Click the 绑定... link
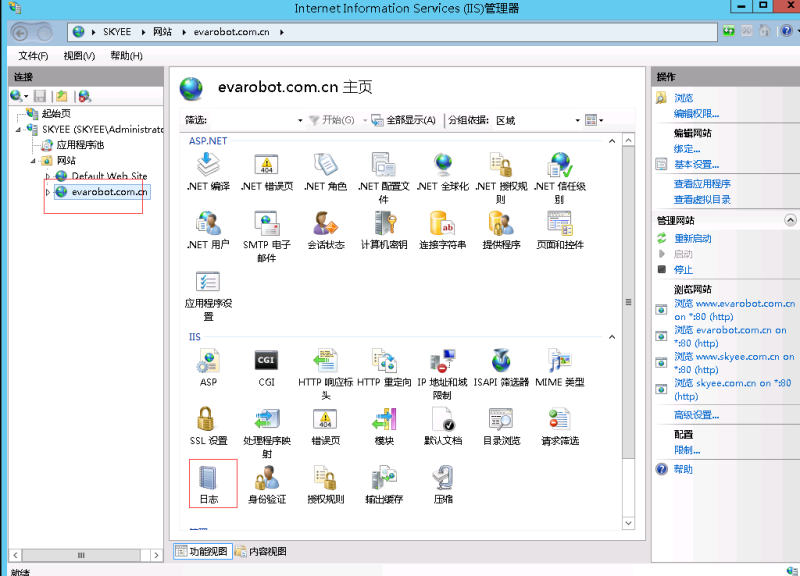This screenshot has height=576, width=800. click(687, 148)
